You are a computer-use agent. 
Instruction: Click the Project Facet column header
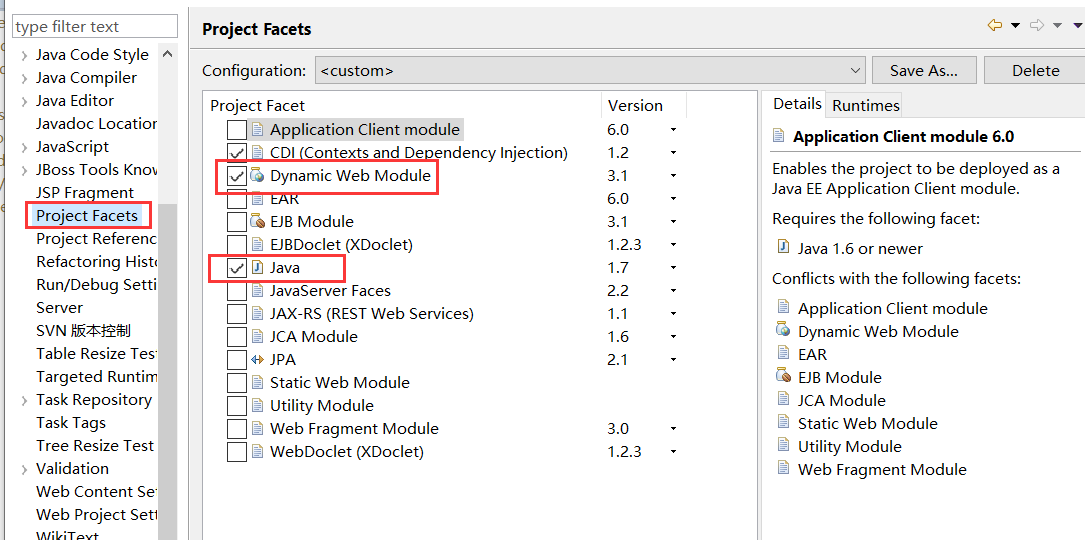click(402, 105)
